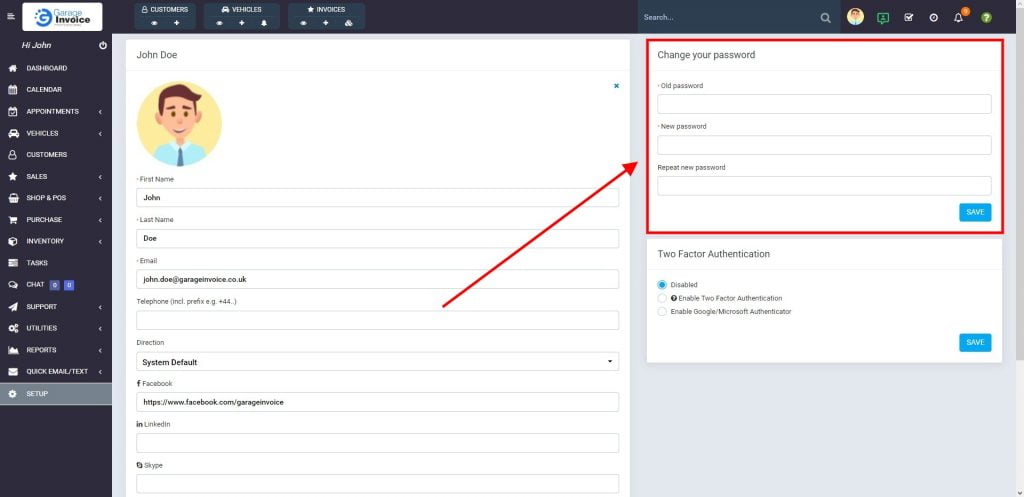Save the Two Factor Authentication settings
The image size is (1024, 497).
click(975, 342)
